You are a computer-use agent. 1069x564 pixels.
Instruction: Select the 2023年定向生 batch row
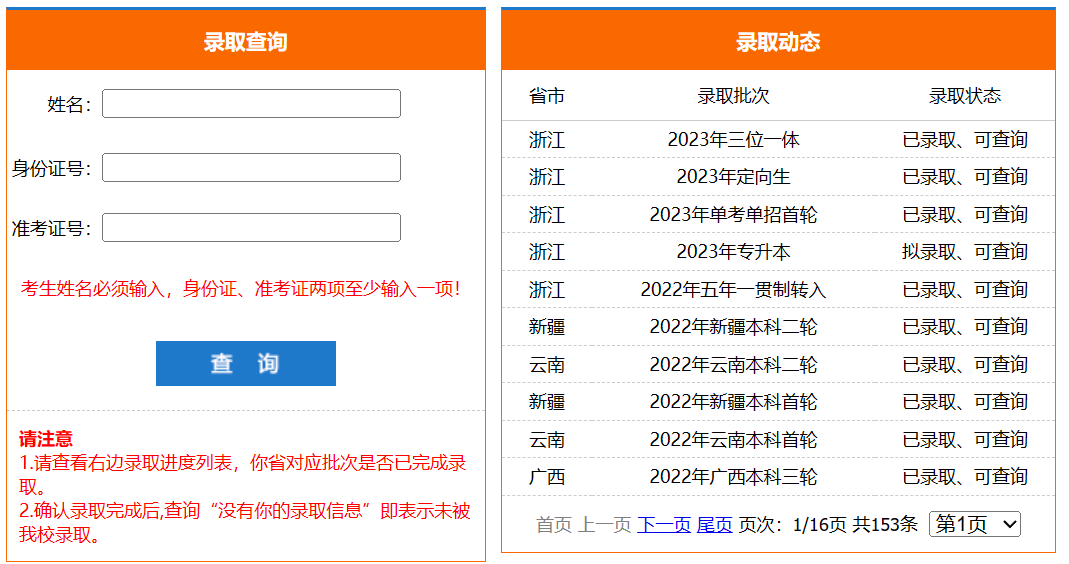pyautogui.click(x=733, y=177)
